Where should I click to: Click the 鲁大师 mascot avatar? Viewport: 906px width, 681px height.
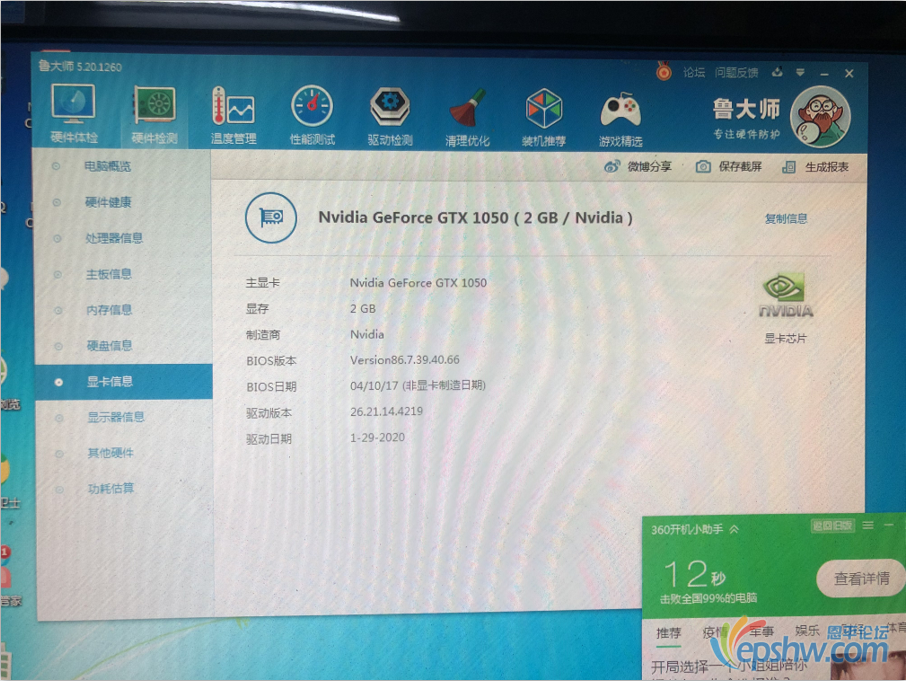point(820,117)
